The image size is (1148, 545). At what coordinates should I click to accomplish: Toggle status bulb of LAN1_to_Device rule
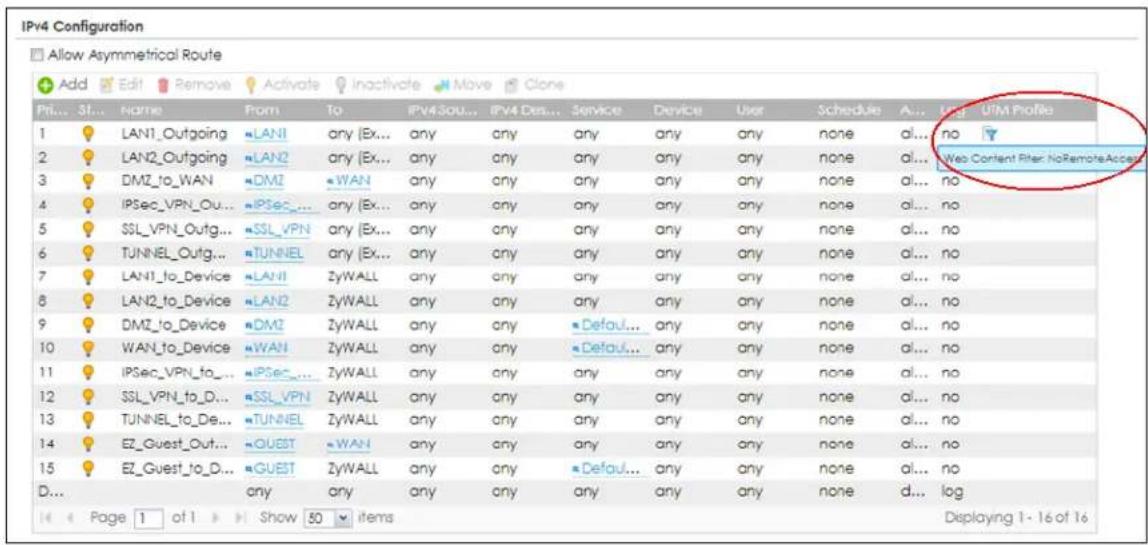pos(90,275)
